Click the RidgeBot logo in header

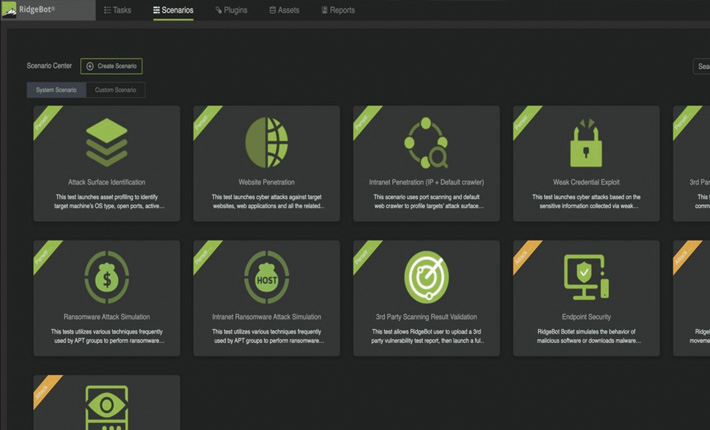(x=32, y=10)
